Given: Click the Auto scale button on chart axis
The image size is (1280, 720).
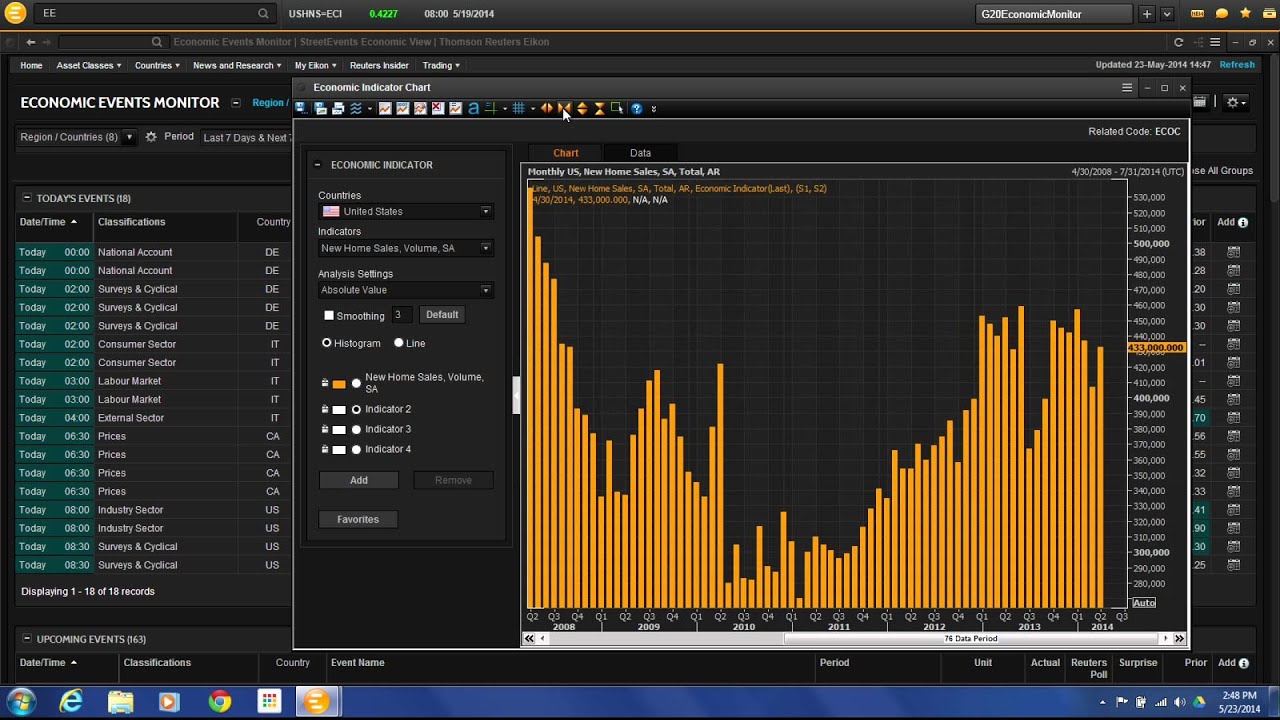Looking at the screenshot, I should pyautogui.click(x=1144, y=603).
